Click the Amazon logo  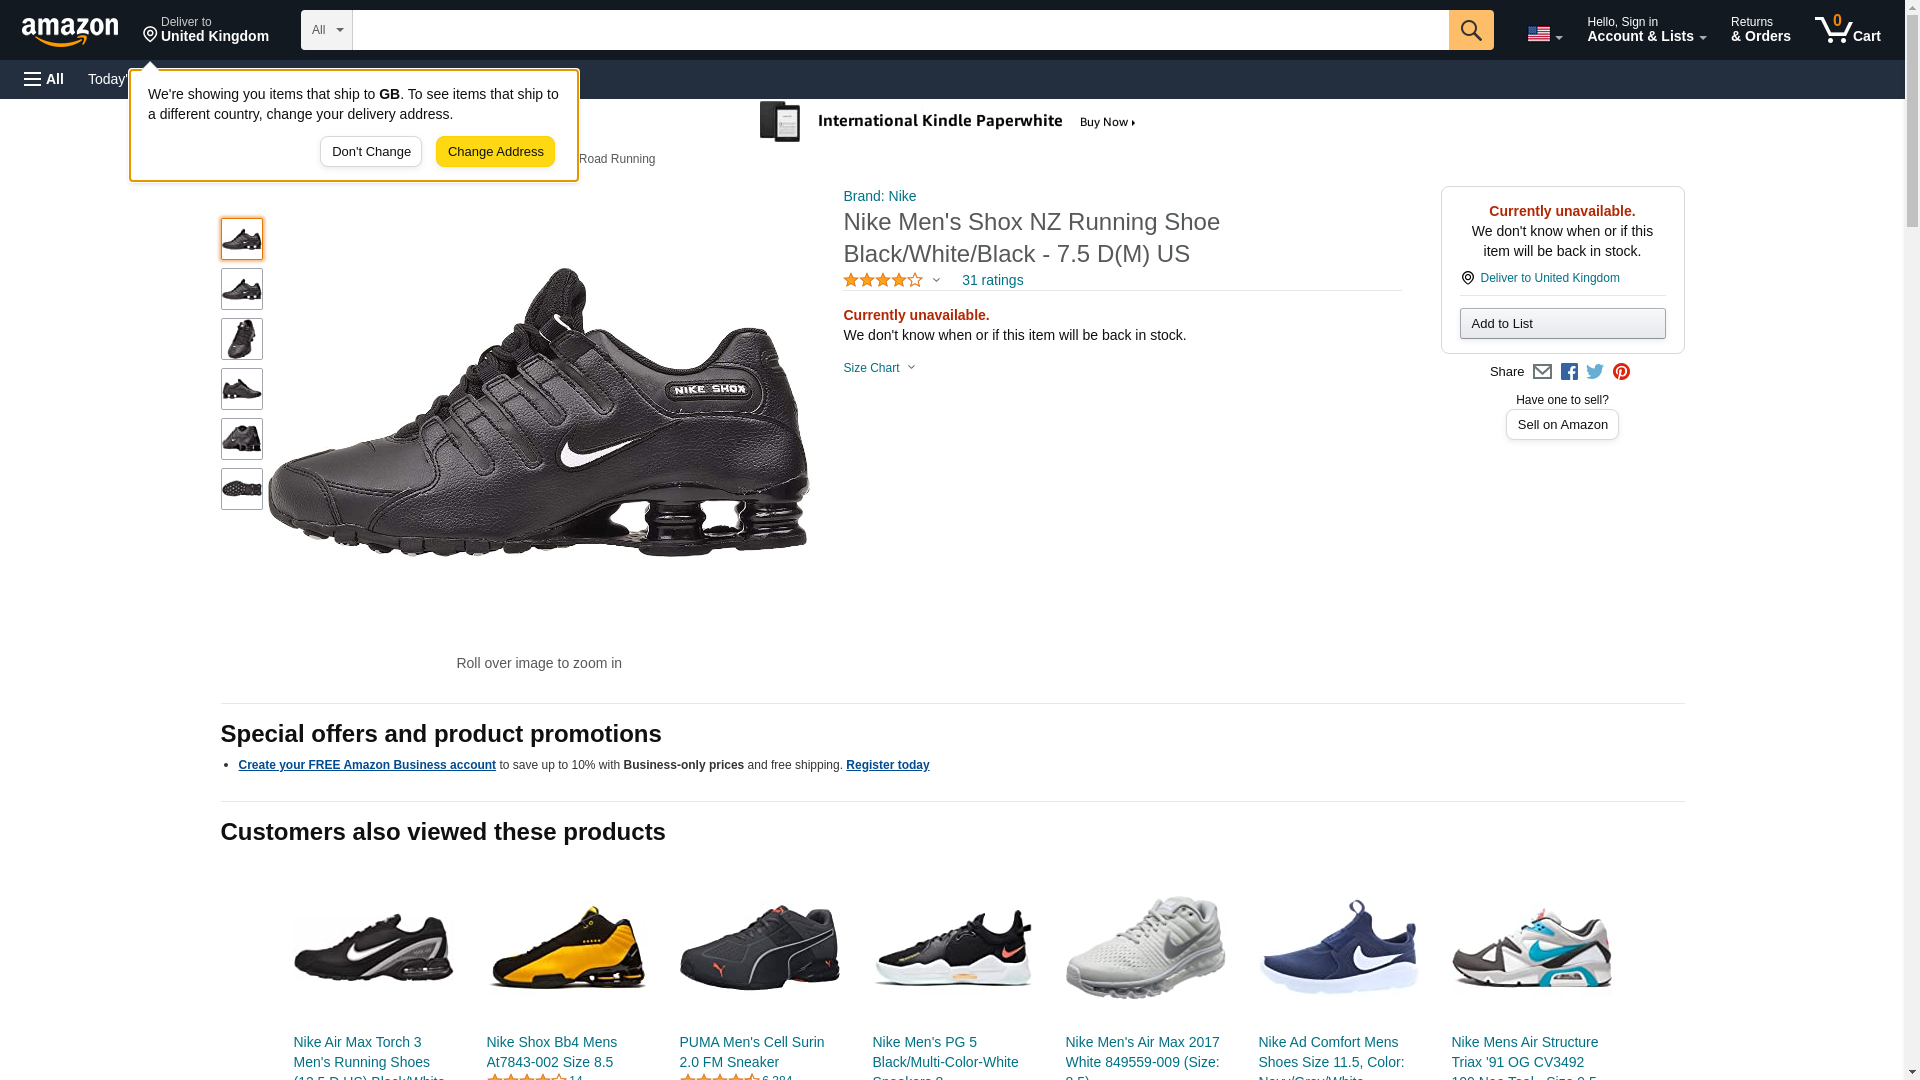(70, 31)
